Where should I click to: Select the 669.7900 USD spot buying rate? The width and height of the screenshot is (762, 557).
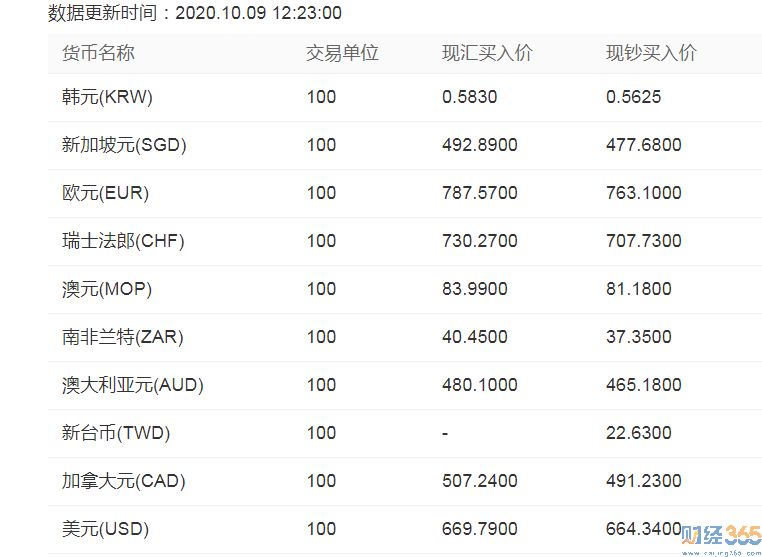click(479, 529)
